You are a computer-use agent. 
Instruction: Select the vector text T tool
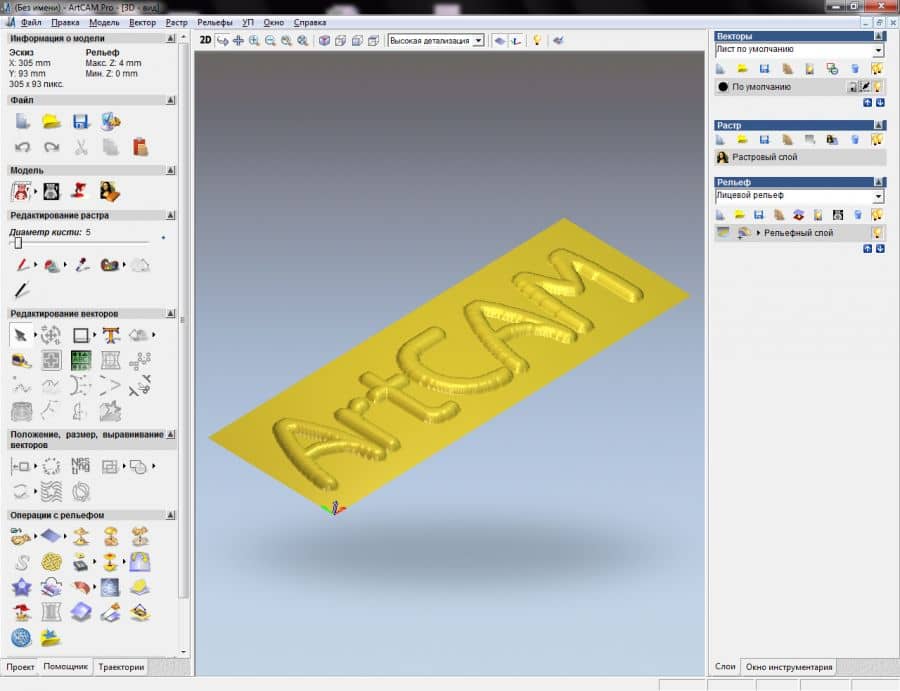click(x=111, y=335)
